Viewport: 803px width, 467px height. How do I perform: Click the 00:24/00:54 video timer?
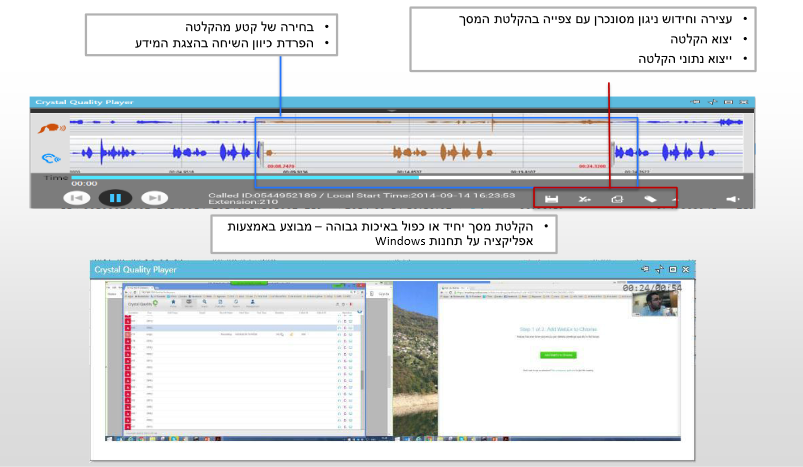(652, 288)
